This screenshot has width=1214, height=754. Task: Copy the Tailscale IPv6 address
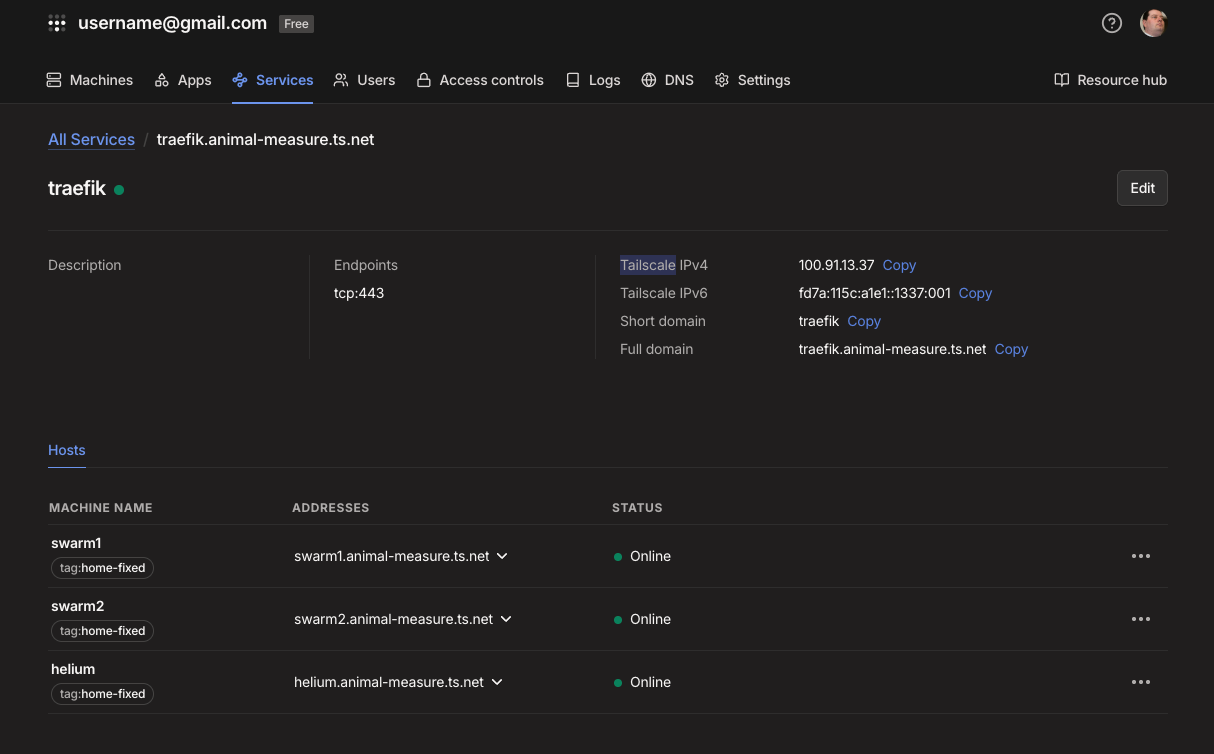pyautogui.click(x=975, y=293)
